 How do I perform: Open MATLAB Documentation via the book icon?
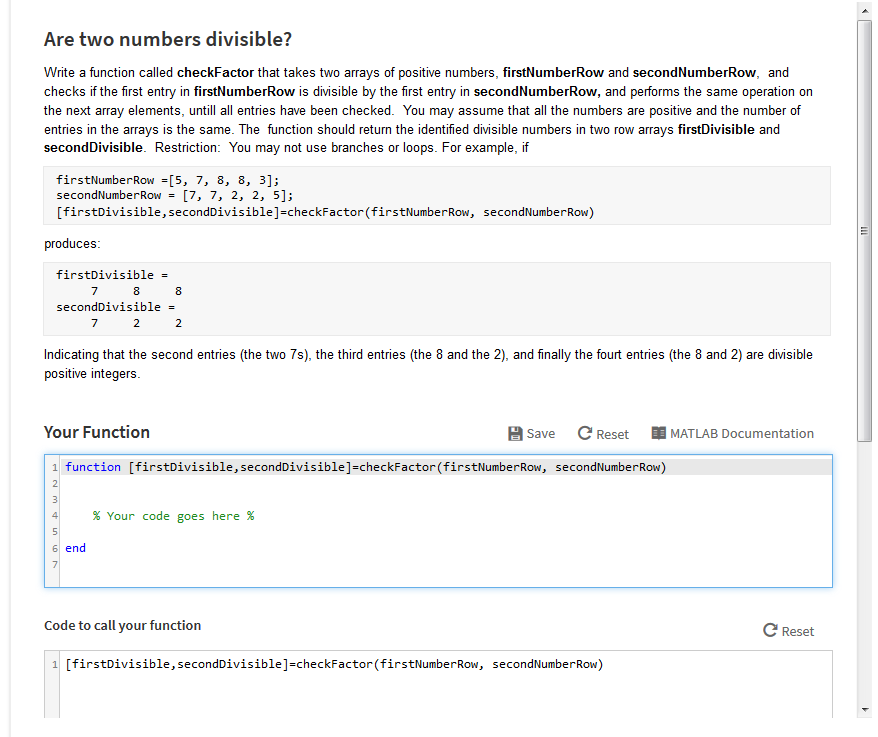click(659, 433)
